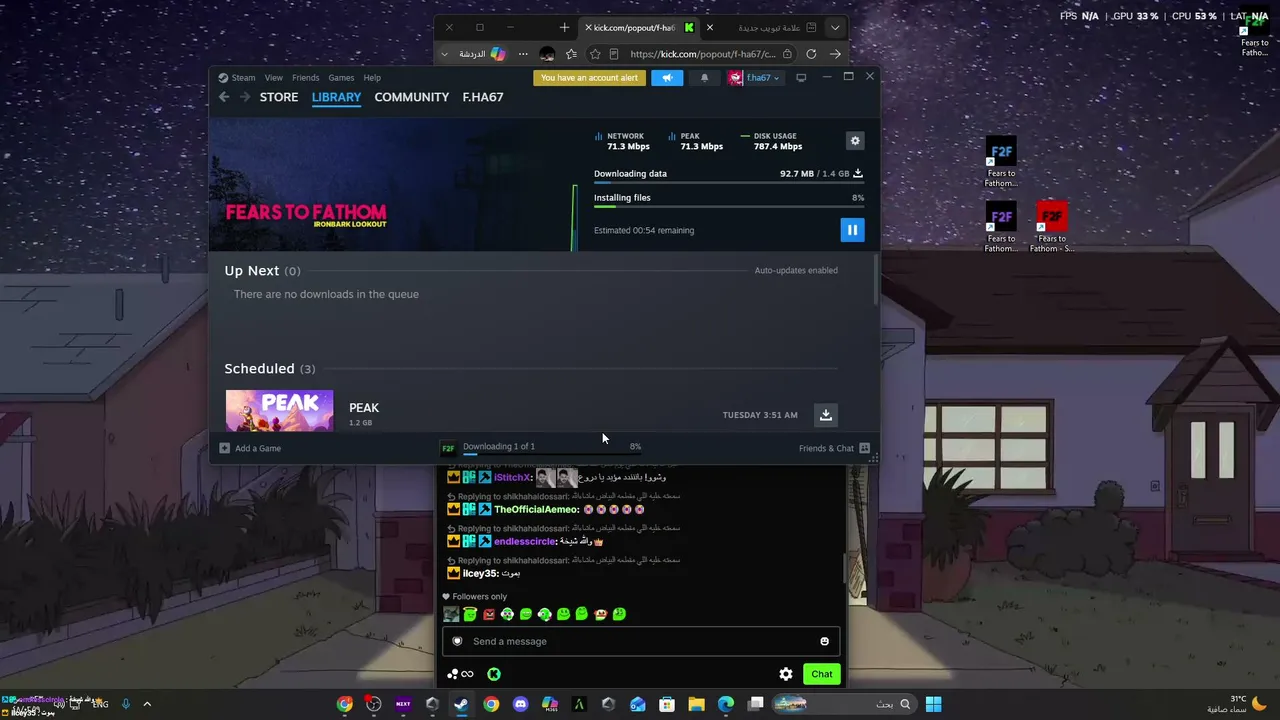Image resolution: width=1280 pixels, height=720 pixels.
Task: Click Add a Game
Action: (x=251, y=448)
